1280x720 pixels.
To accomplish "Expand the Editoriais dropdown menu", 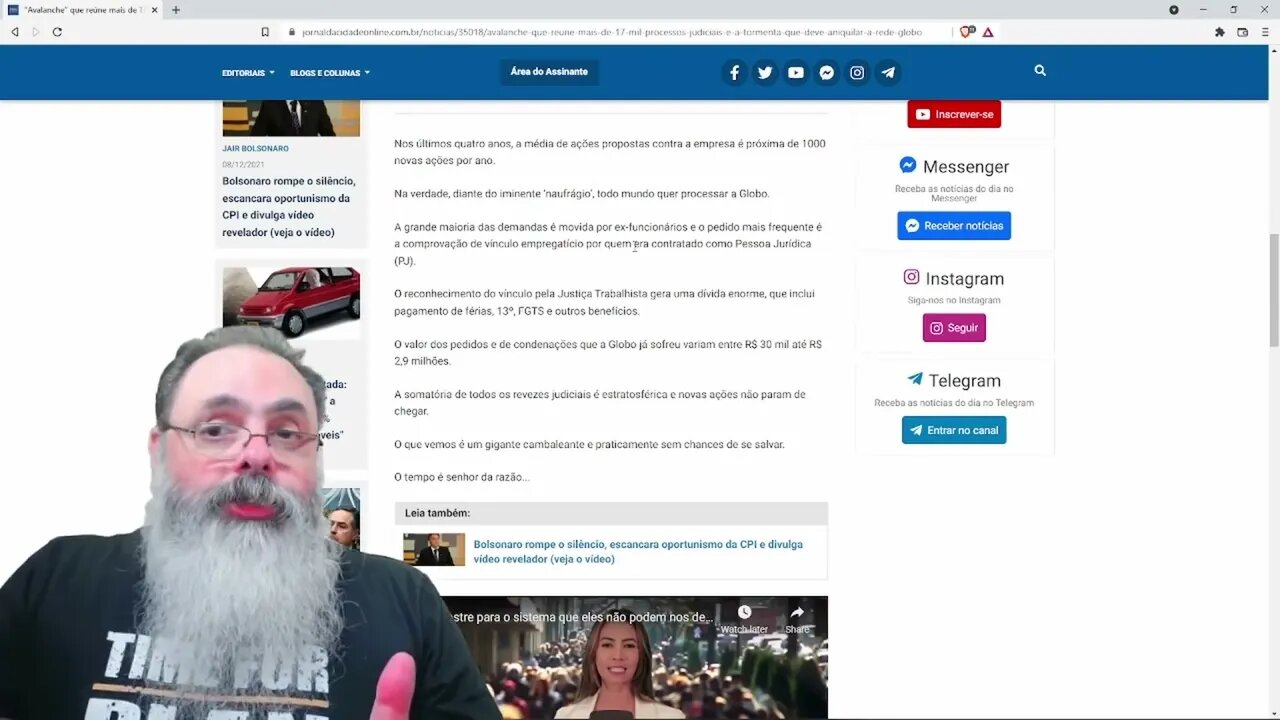I will pos(248,73).
